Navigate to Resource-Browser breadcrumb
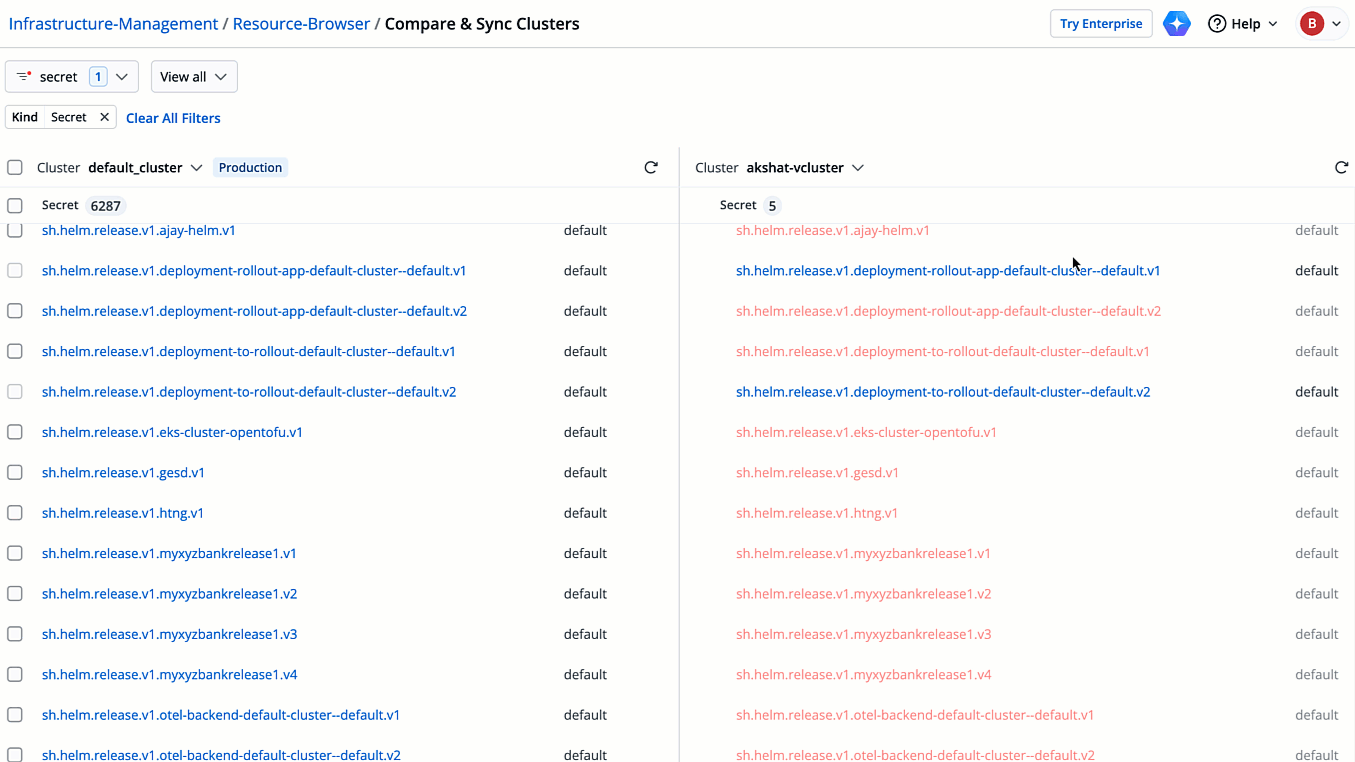Image resolution: width=1355 pixels, height=762 pixels. tap(301, 24)
